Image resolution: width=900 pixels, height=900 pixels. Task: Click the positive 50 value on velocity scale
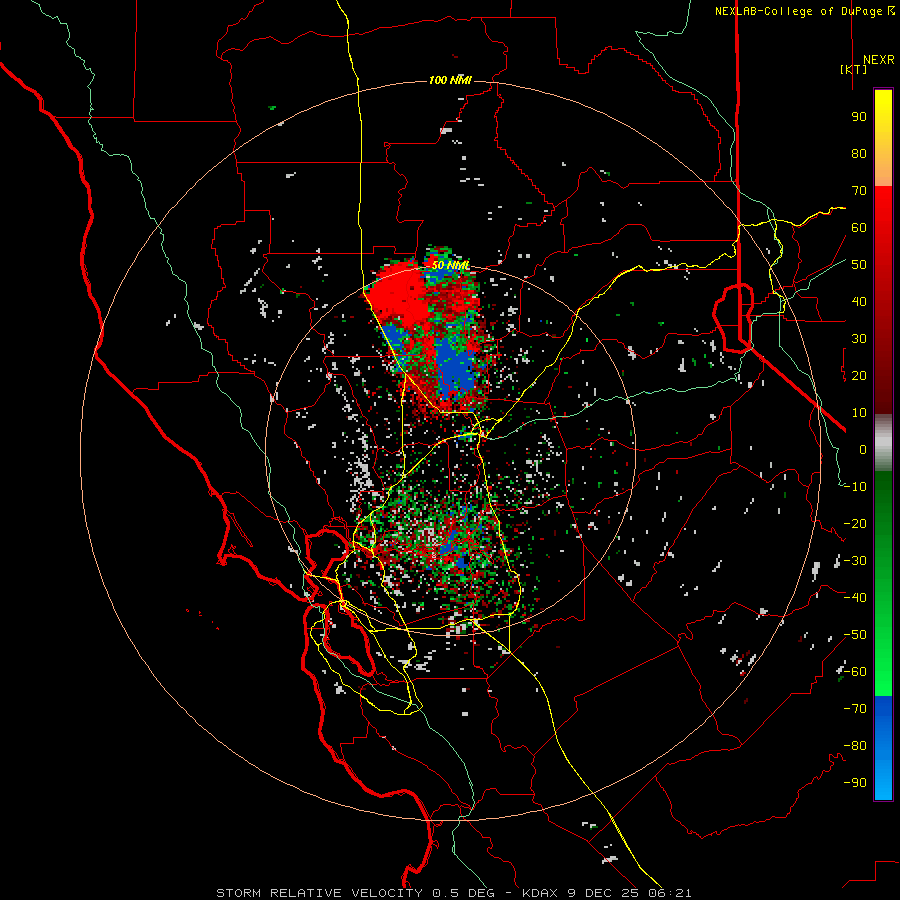859,265
